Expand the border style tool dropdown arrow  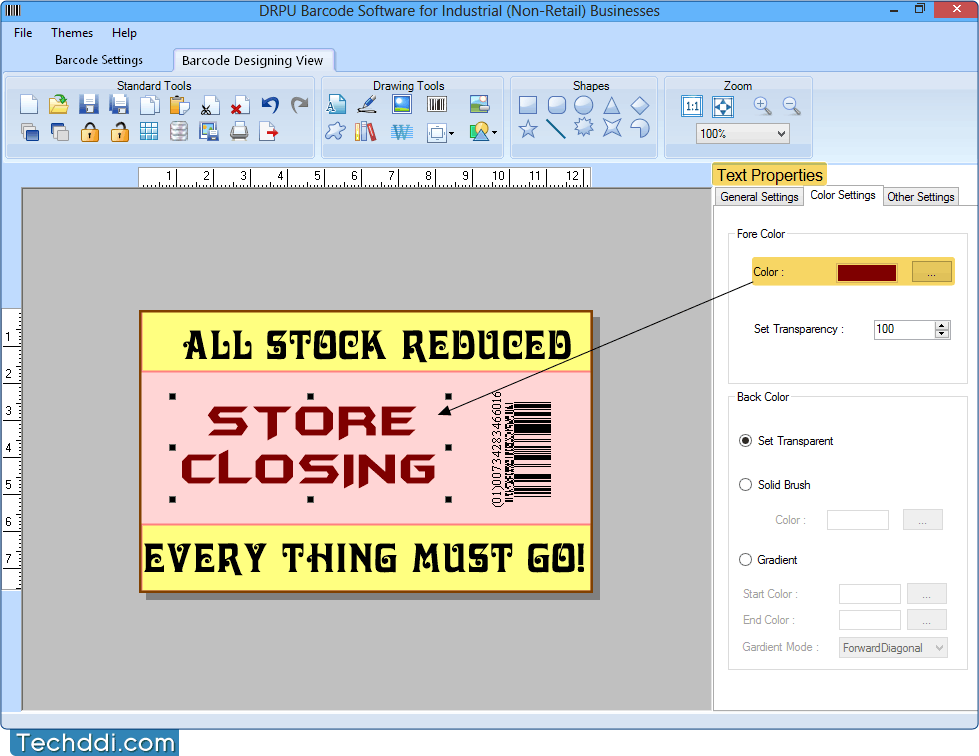tap(451, 132)
